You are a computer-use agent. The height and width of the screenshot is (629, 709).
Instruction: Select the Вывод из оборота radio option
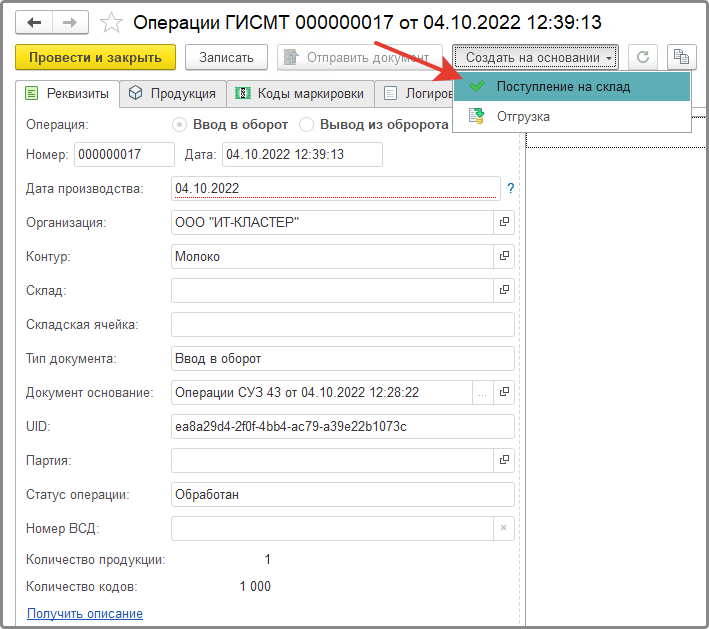[x=306, y=124]
